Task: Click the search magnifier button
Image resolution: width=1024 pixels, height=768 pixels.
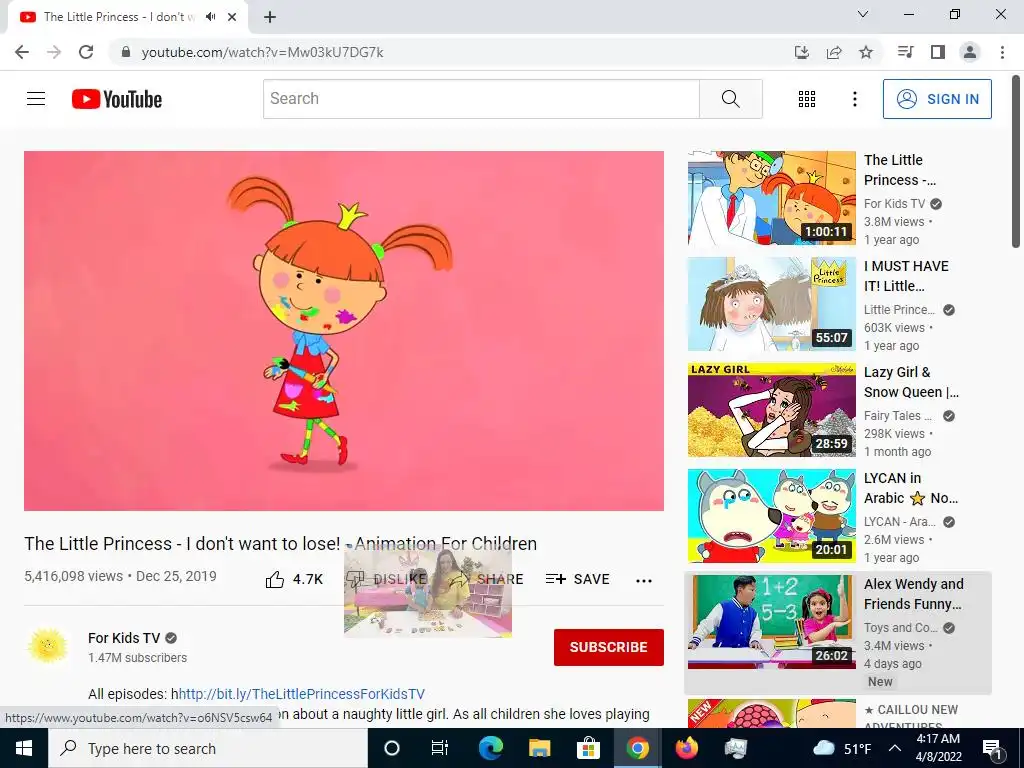Action: 731,99
